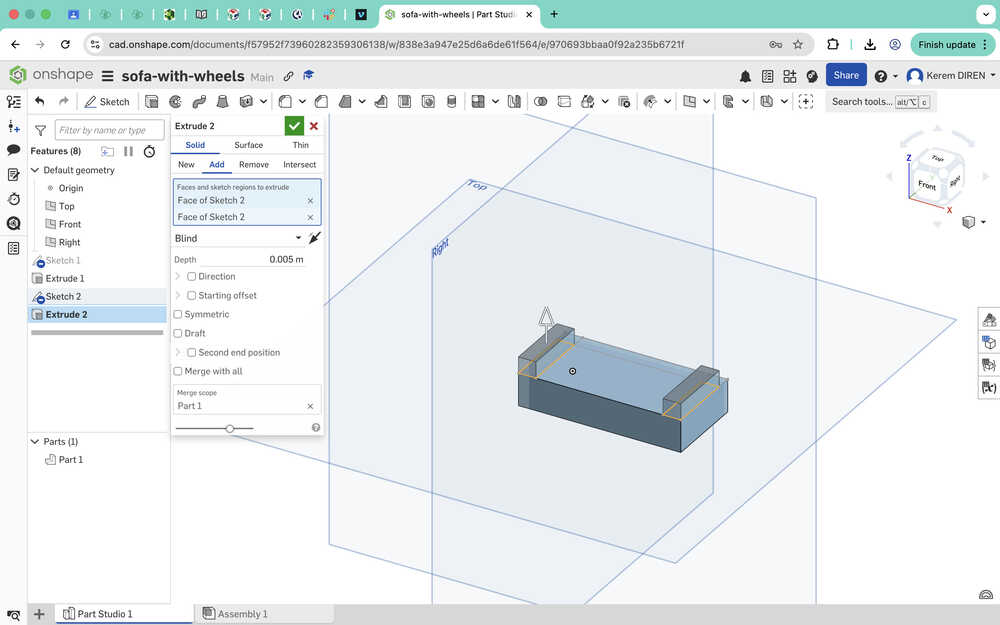
Task: Expand the Second end position section
Action: point(178,352)
